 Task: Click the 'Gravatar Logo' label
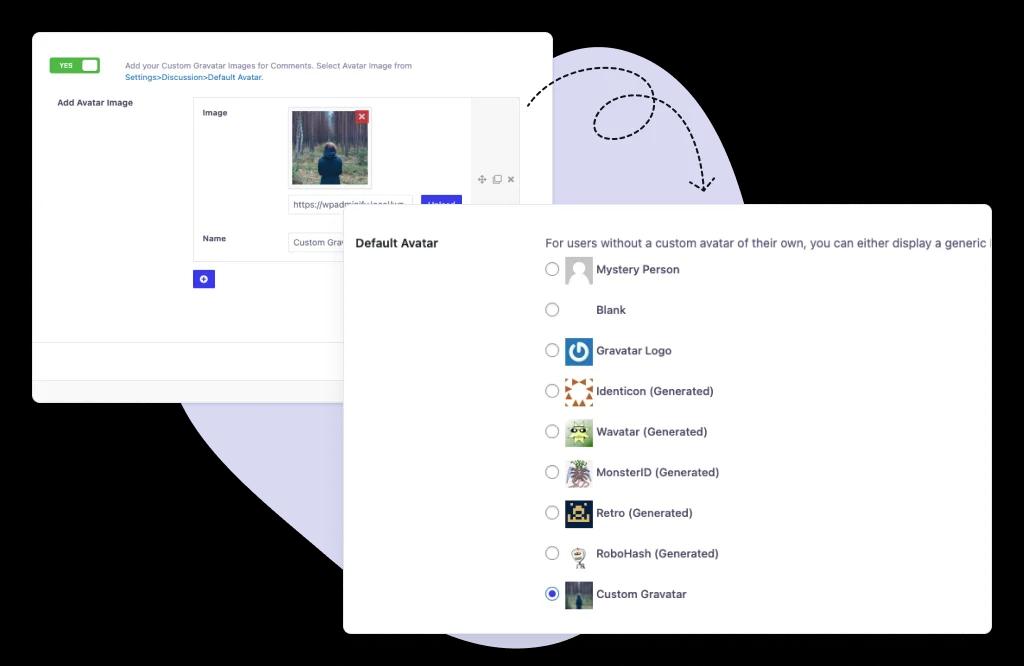633,350
